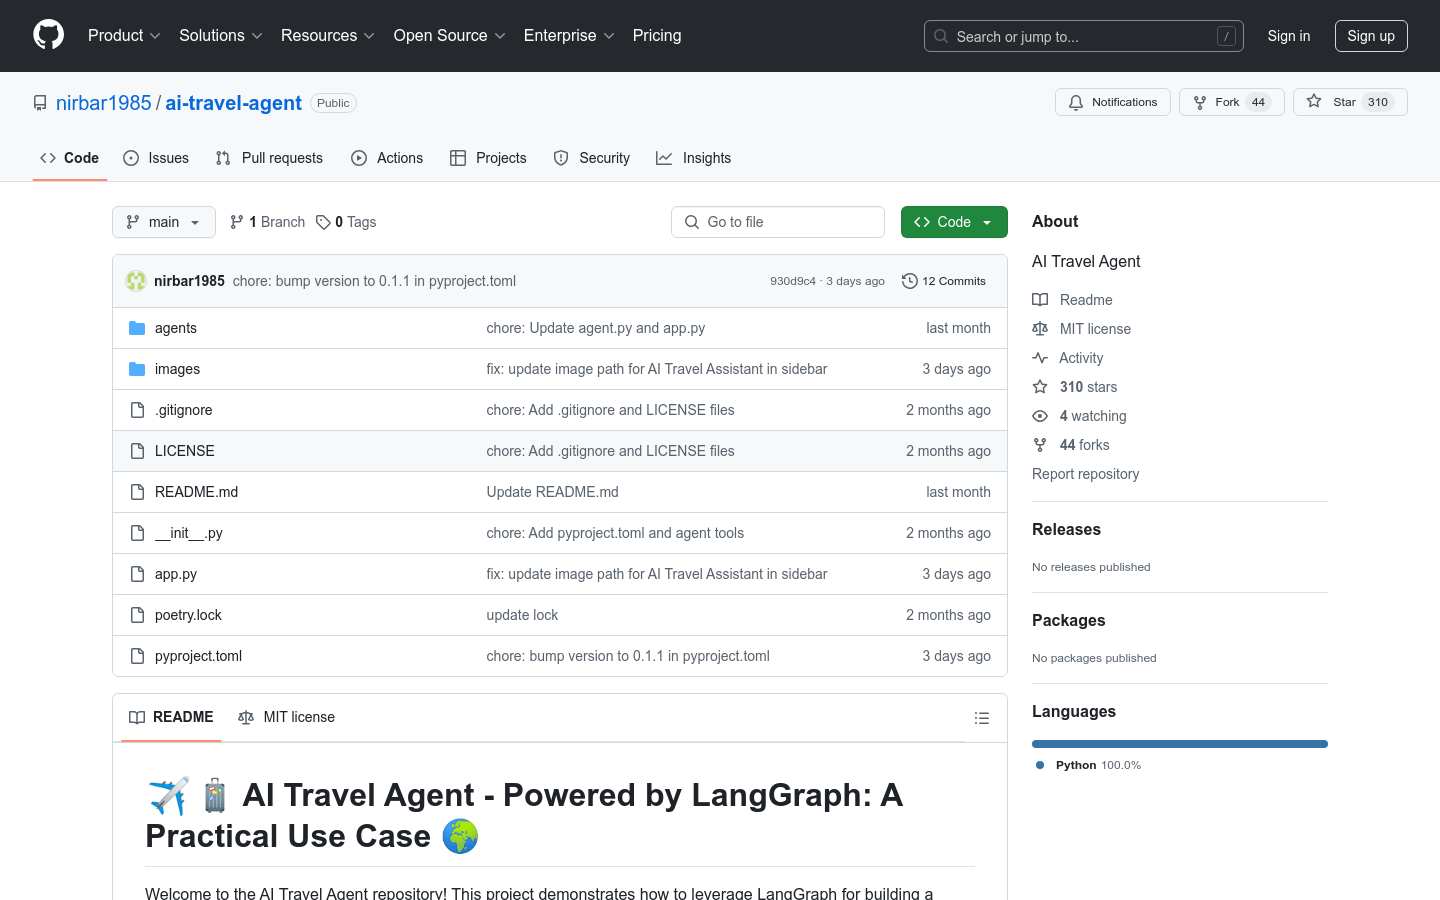
Task: Click the file icon next to .gitignore
Action: click(x=137, y=410)
